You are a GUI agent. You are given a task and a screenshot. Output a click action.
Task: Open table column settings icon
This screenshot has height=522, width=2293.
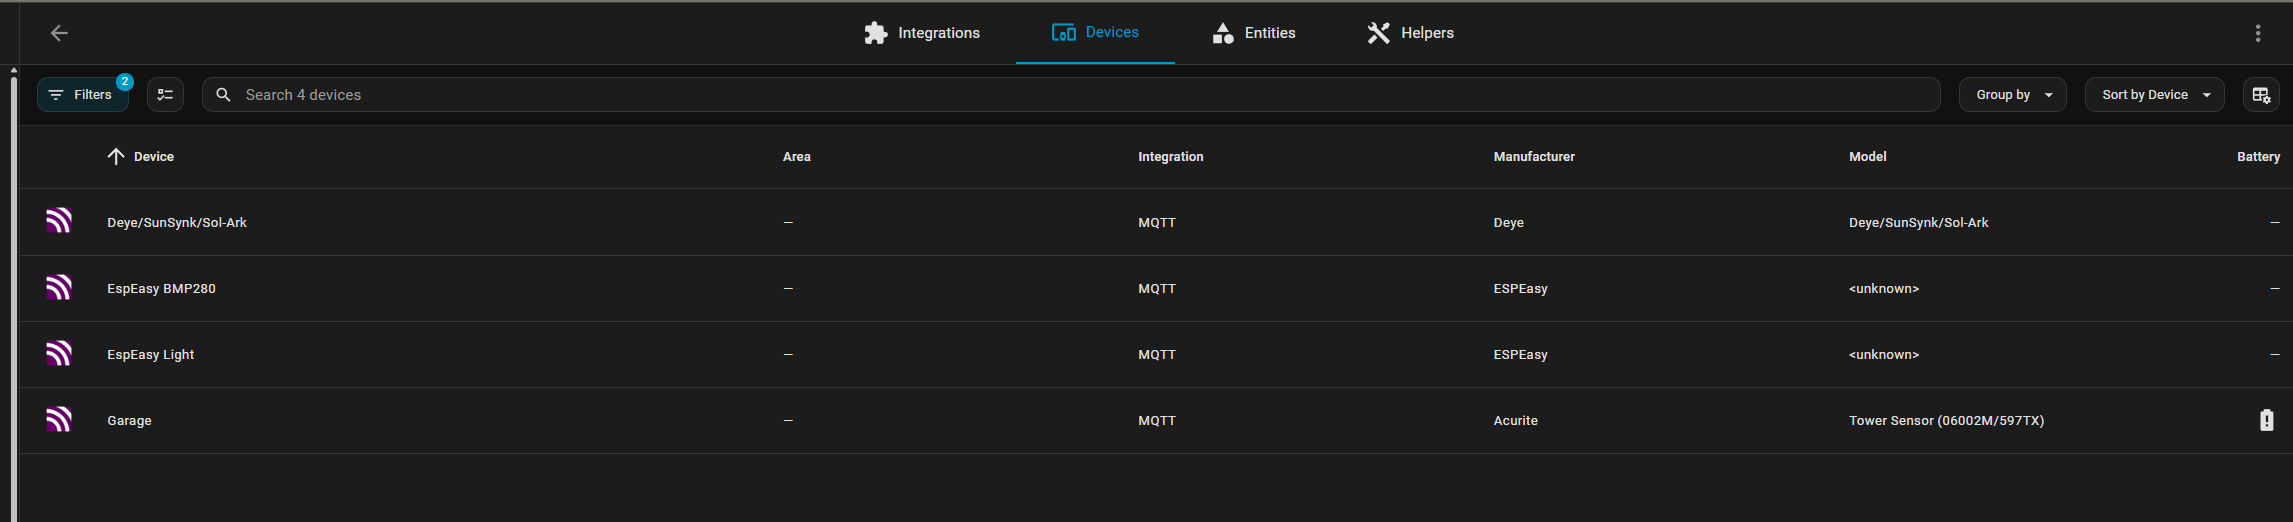2260,95
